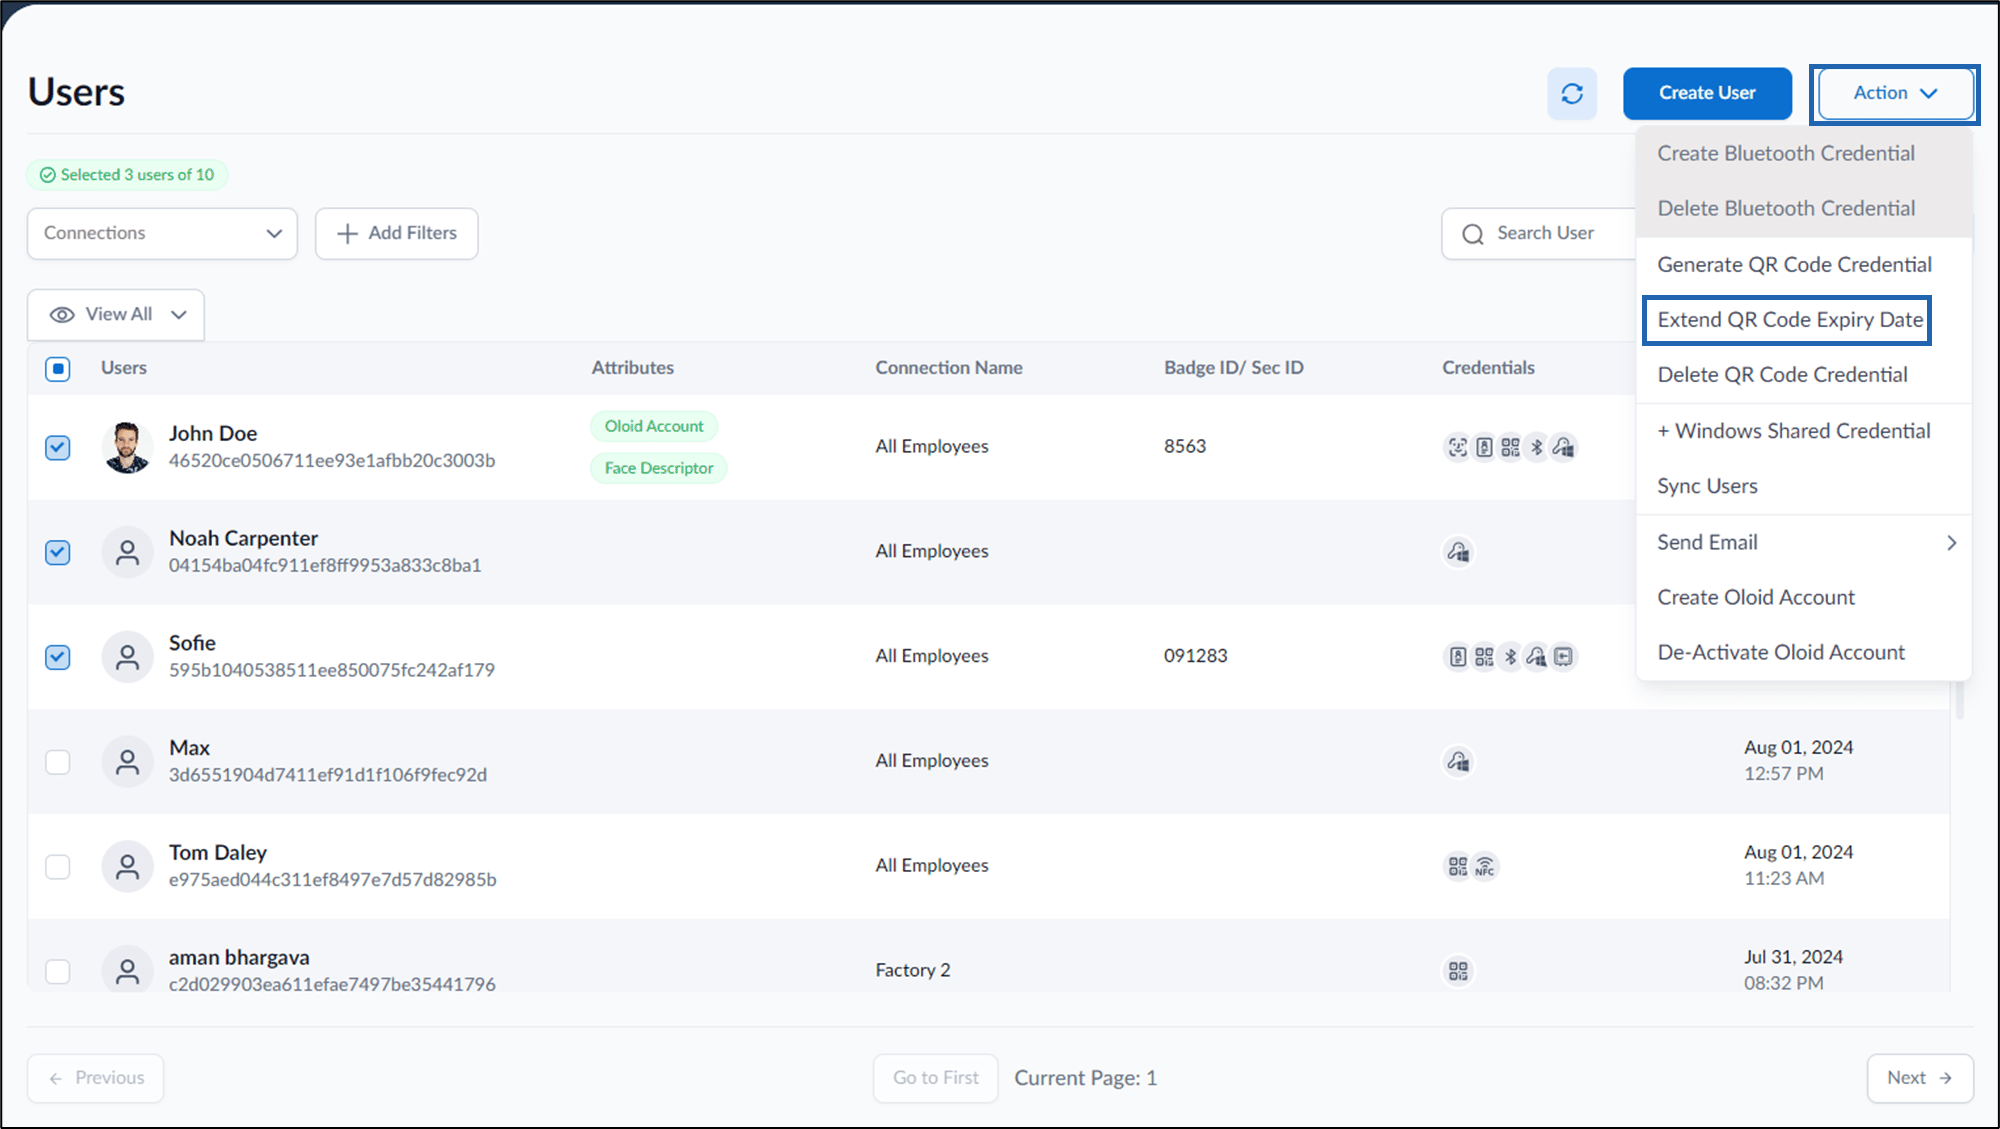
Task: Click Tom Daley's NFC credential icon
Action: click(x=1485, y=866)
